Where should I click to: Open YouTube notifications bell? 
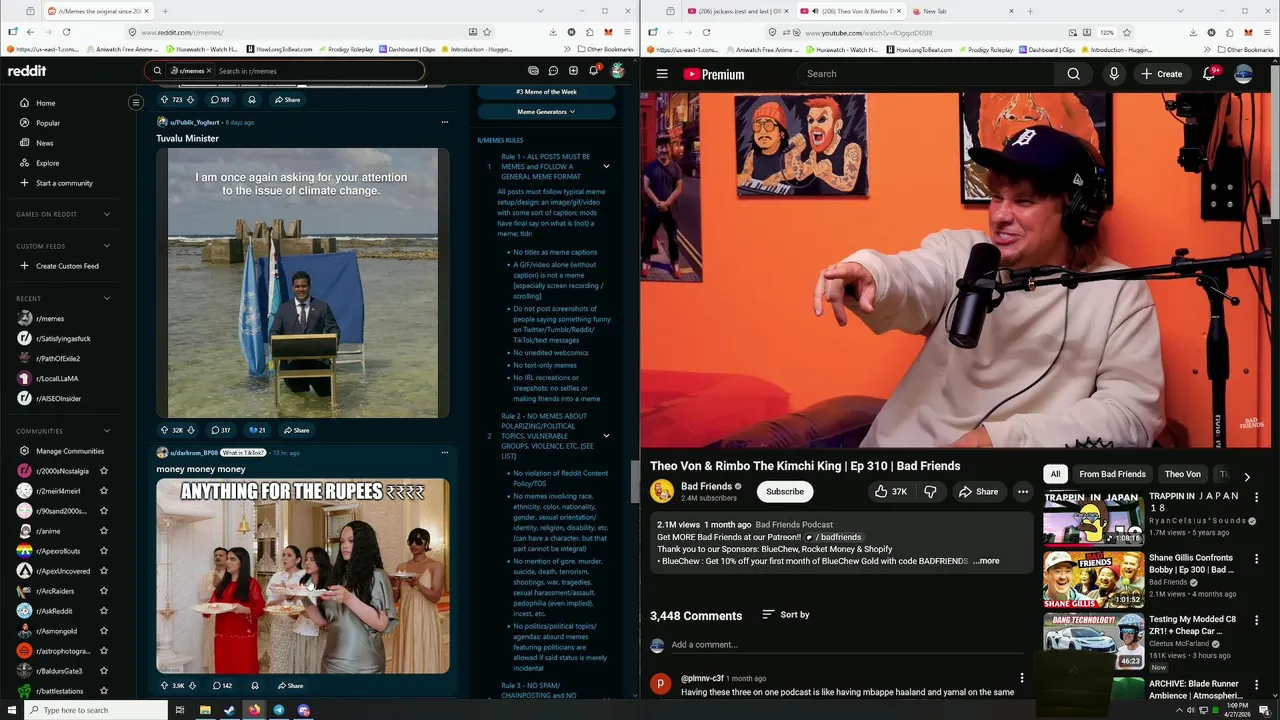[x=1208, y=74]
